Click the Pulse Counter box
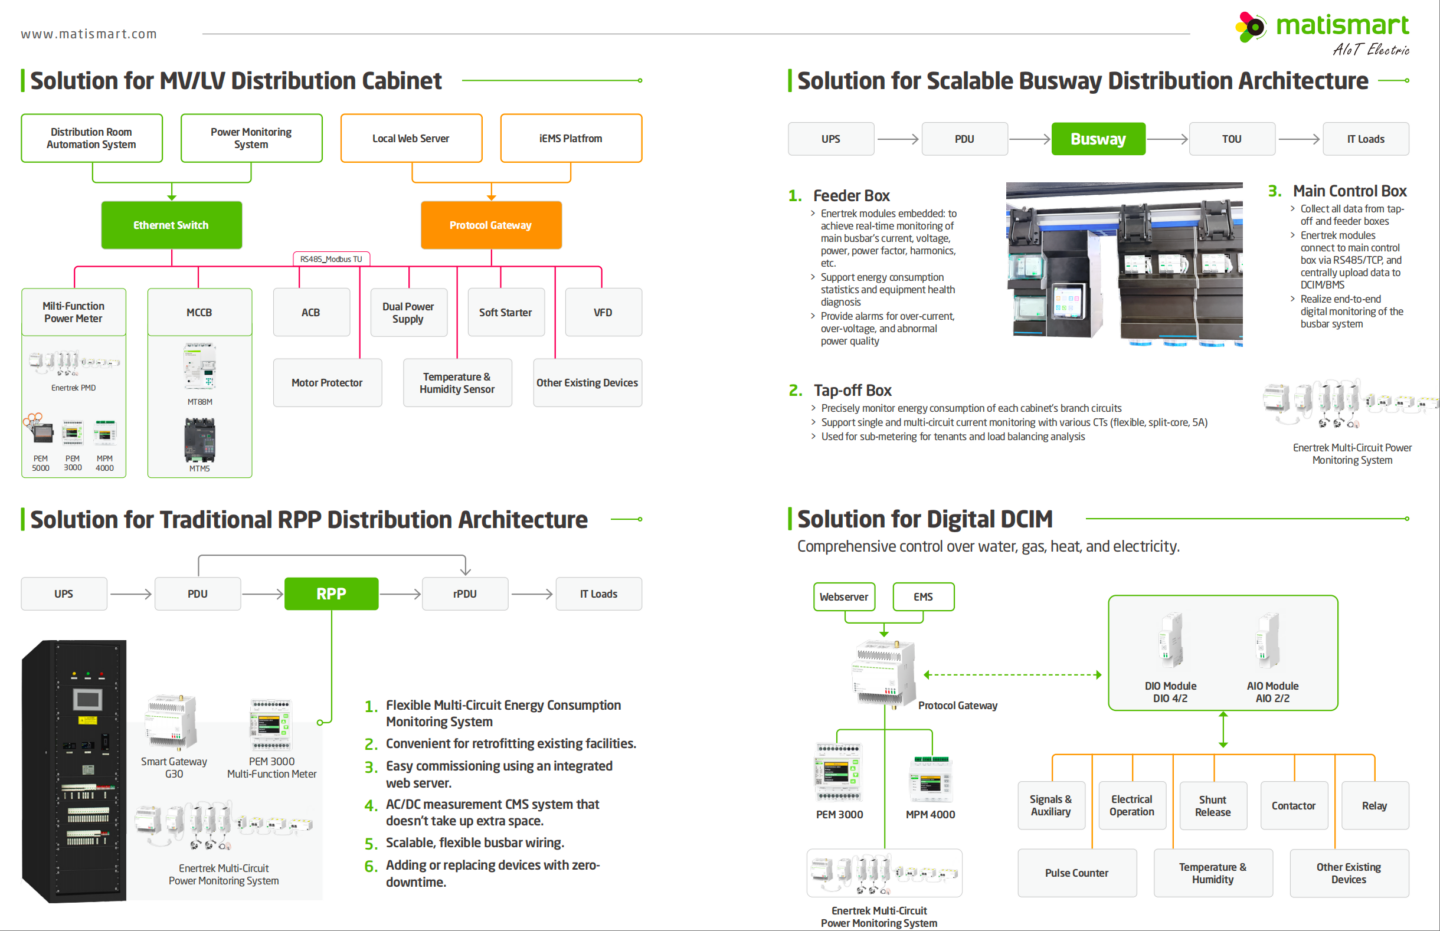Screen dimensions: 1440x931 click(x=1077, y=873)
